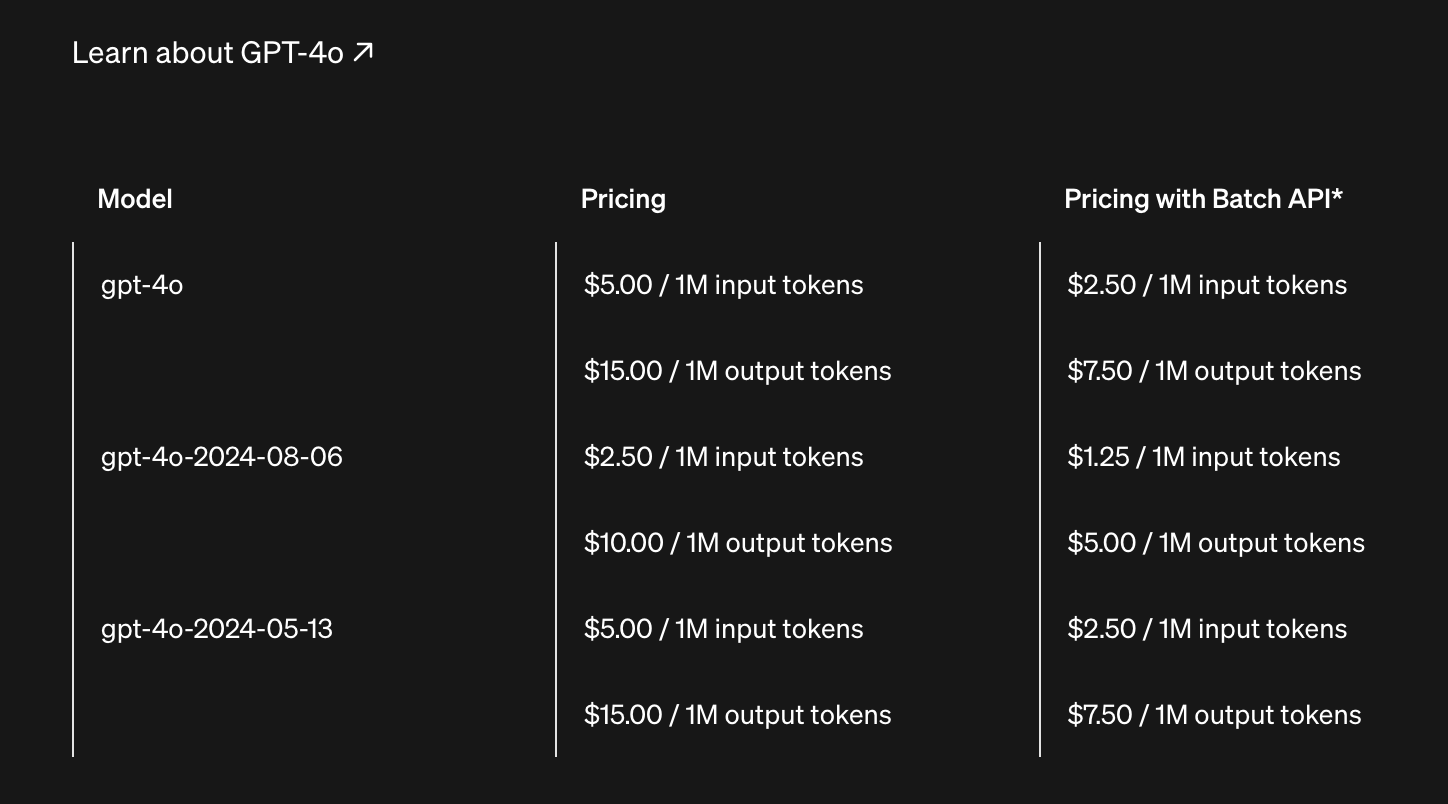Image resolution: width=1448 pixels, height=804 pixels.
Task: Select the gpt-4o model name
Action: click(142, 285)
